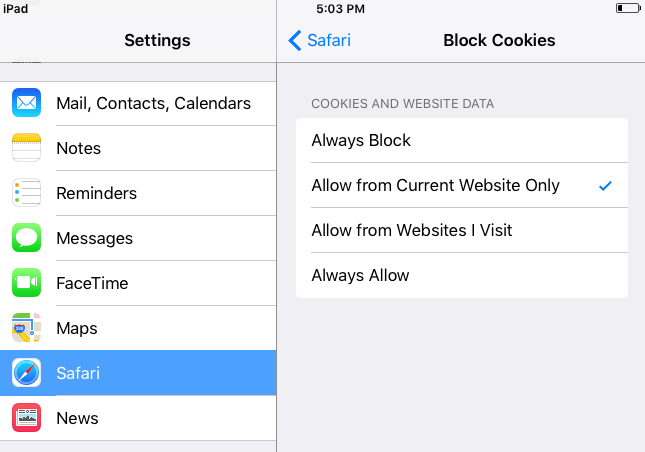Image resolution: width=645 pixels, height=452 pixels.
Task: Select the Always Allow cookies option
Action: point(462,276)
